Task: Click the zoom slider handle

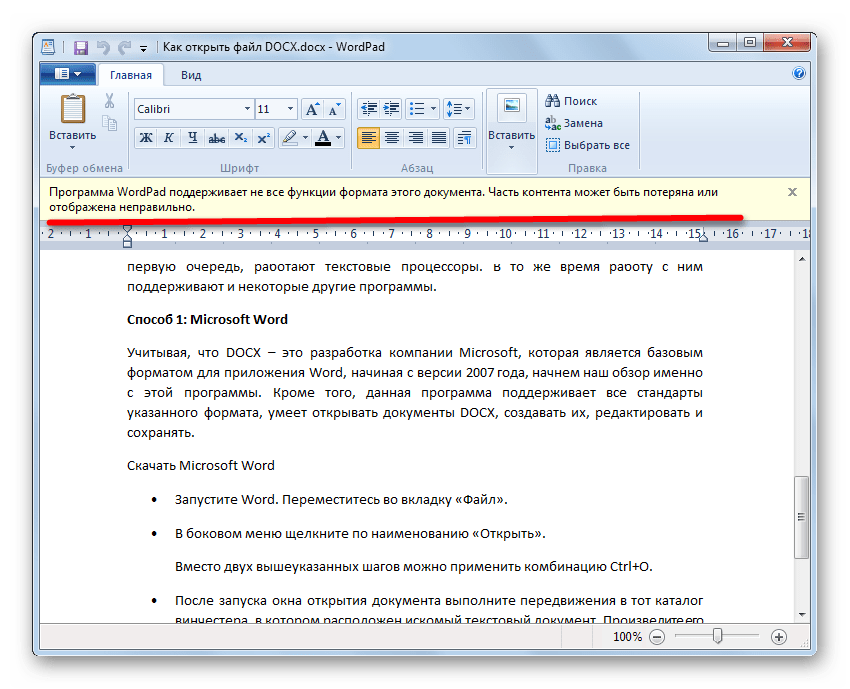Action: (717, 636)
